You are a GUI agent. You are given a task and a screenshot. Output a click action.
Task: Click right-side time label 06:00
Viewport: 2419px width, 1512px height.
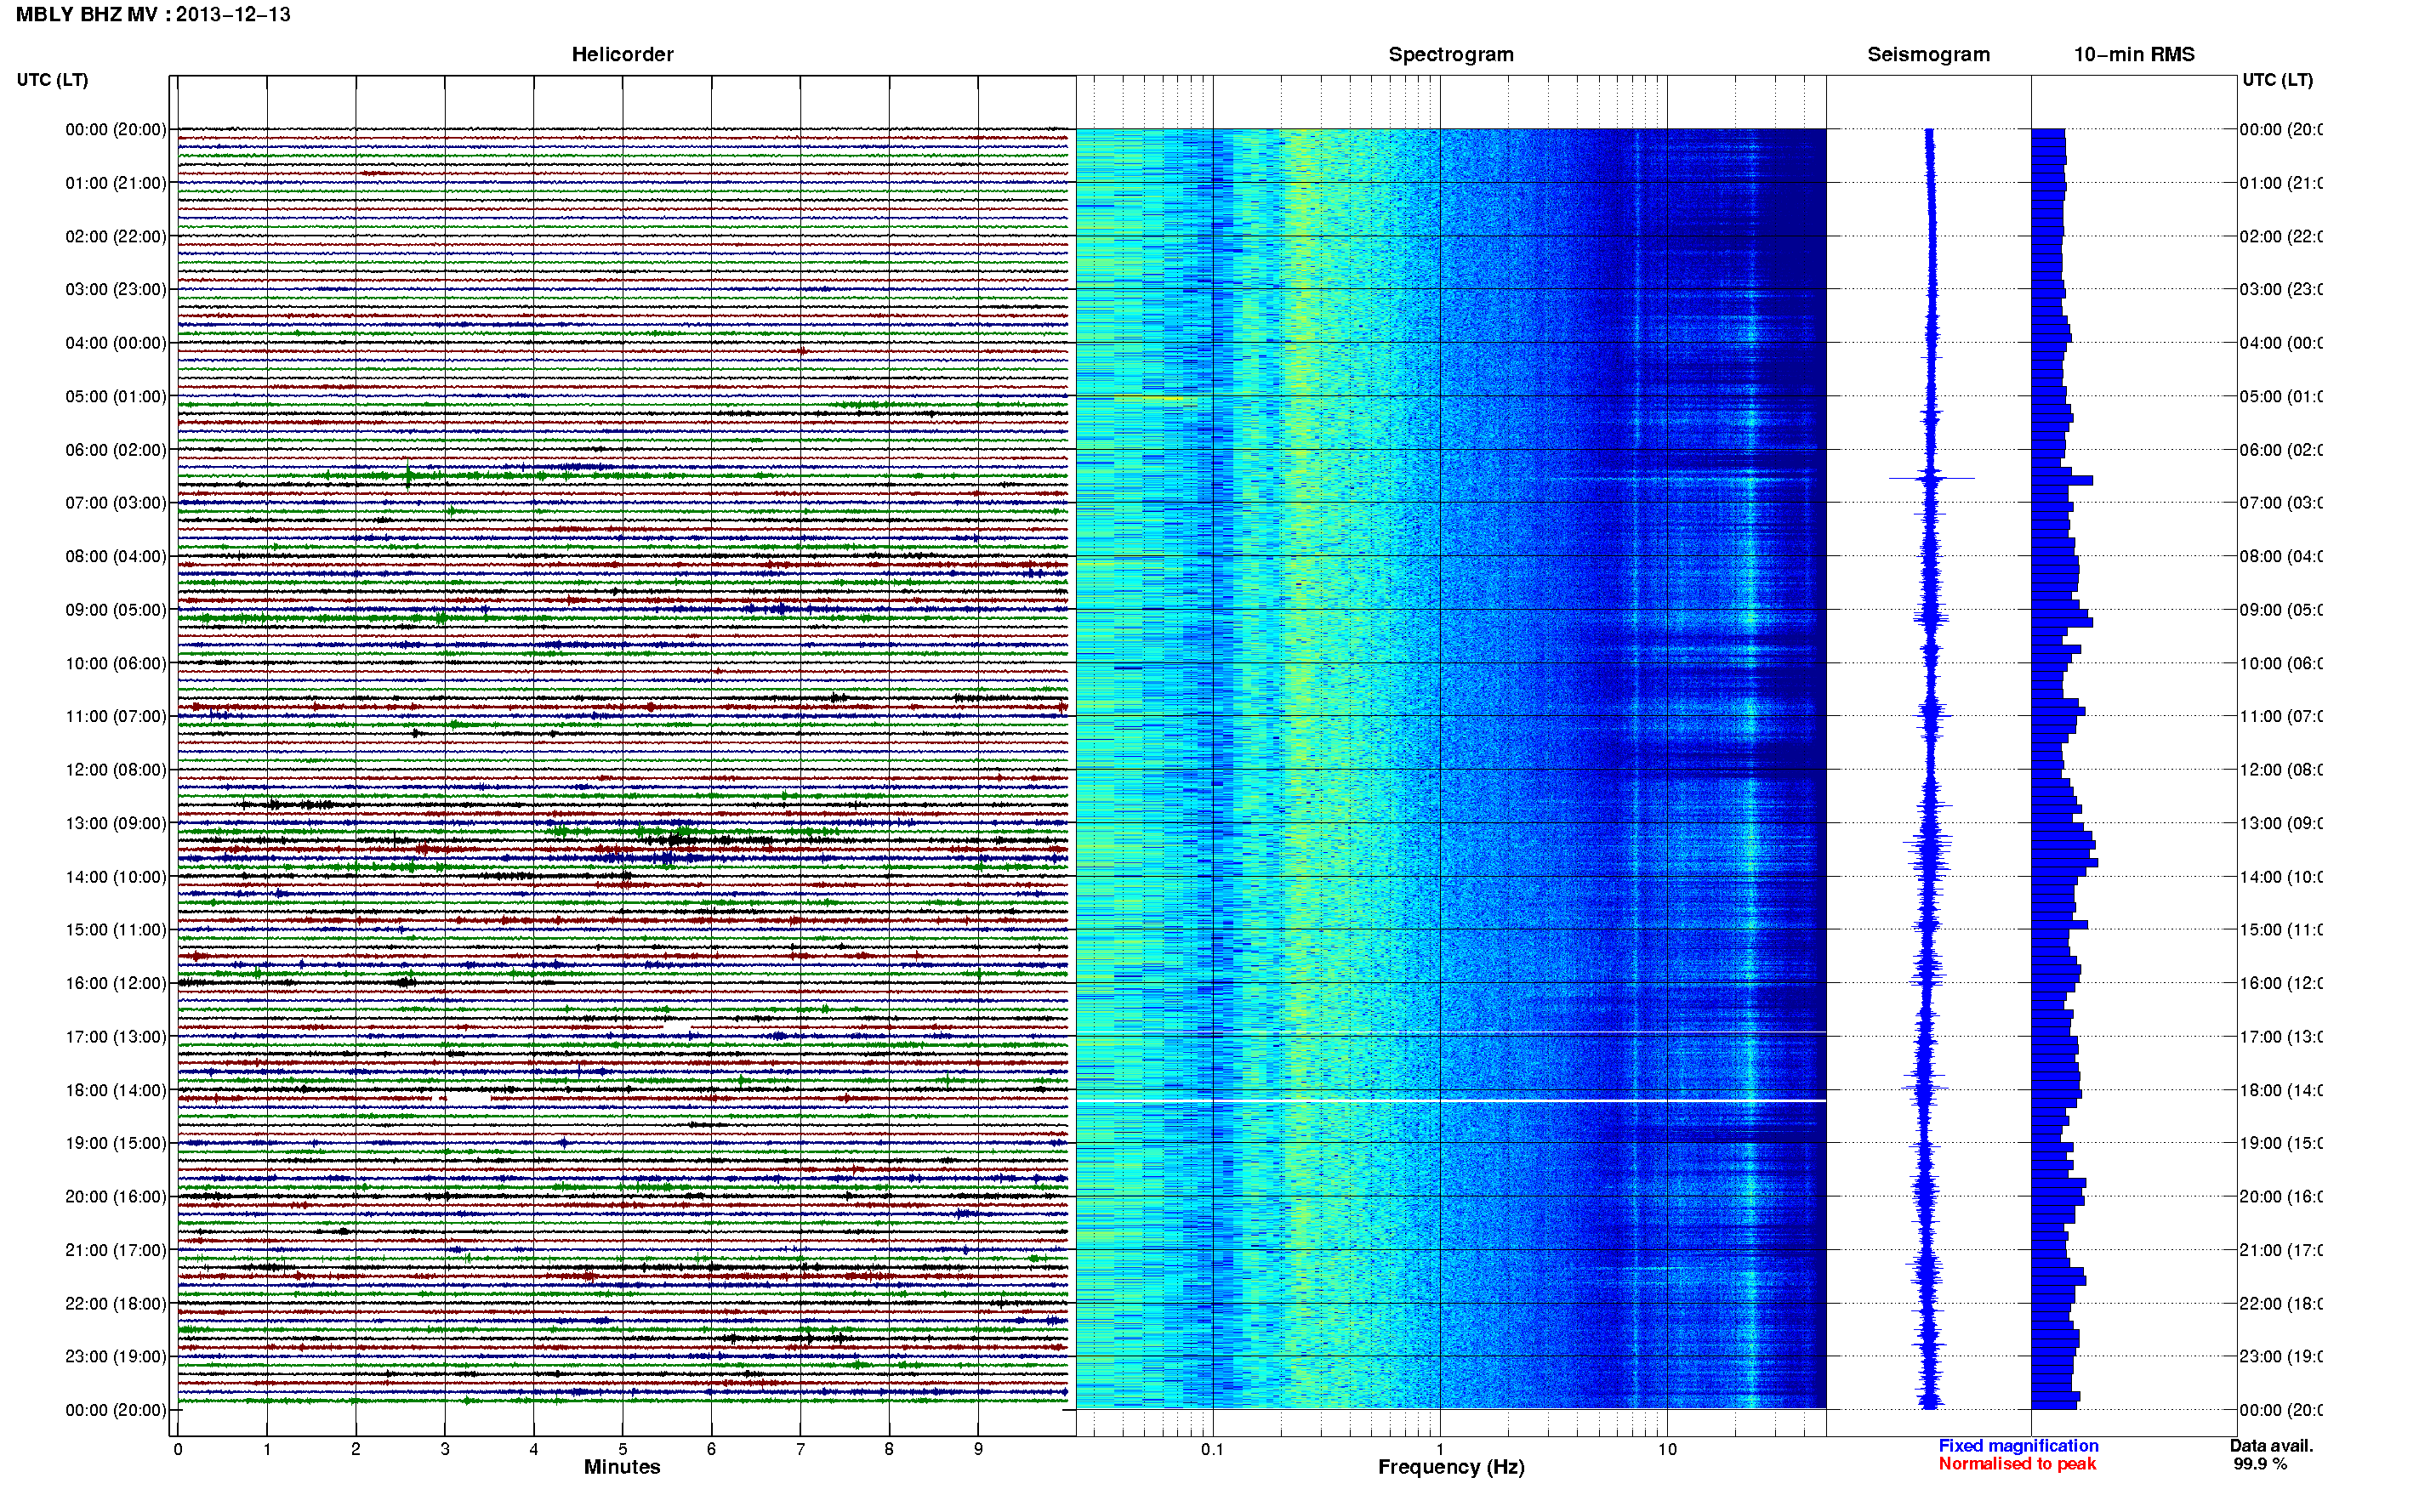click(x=2280, y=450)
